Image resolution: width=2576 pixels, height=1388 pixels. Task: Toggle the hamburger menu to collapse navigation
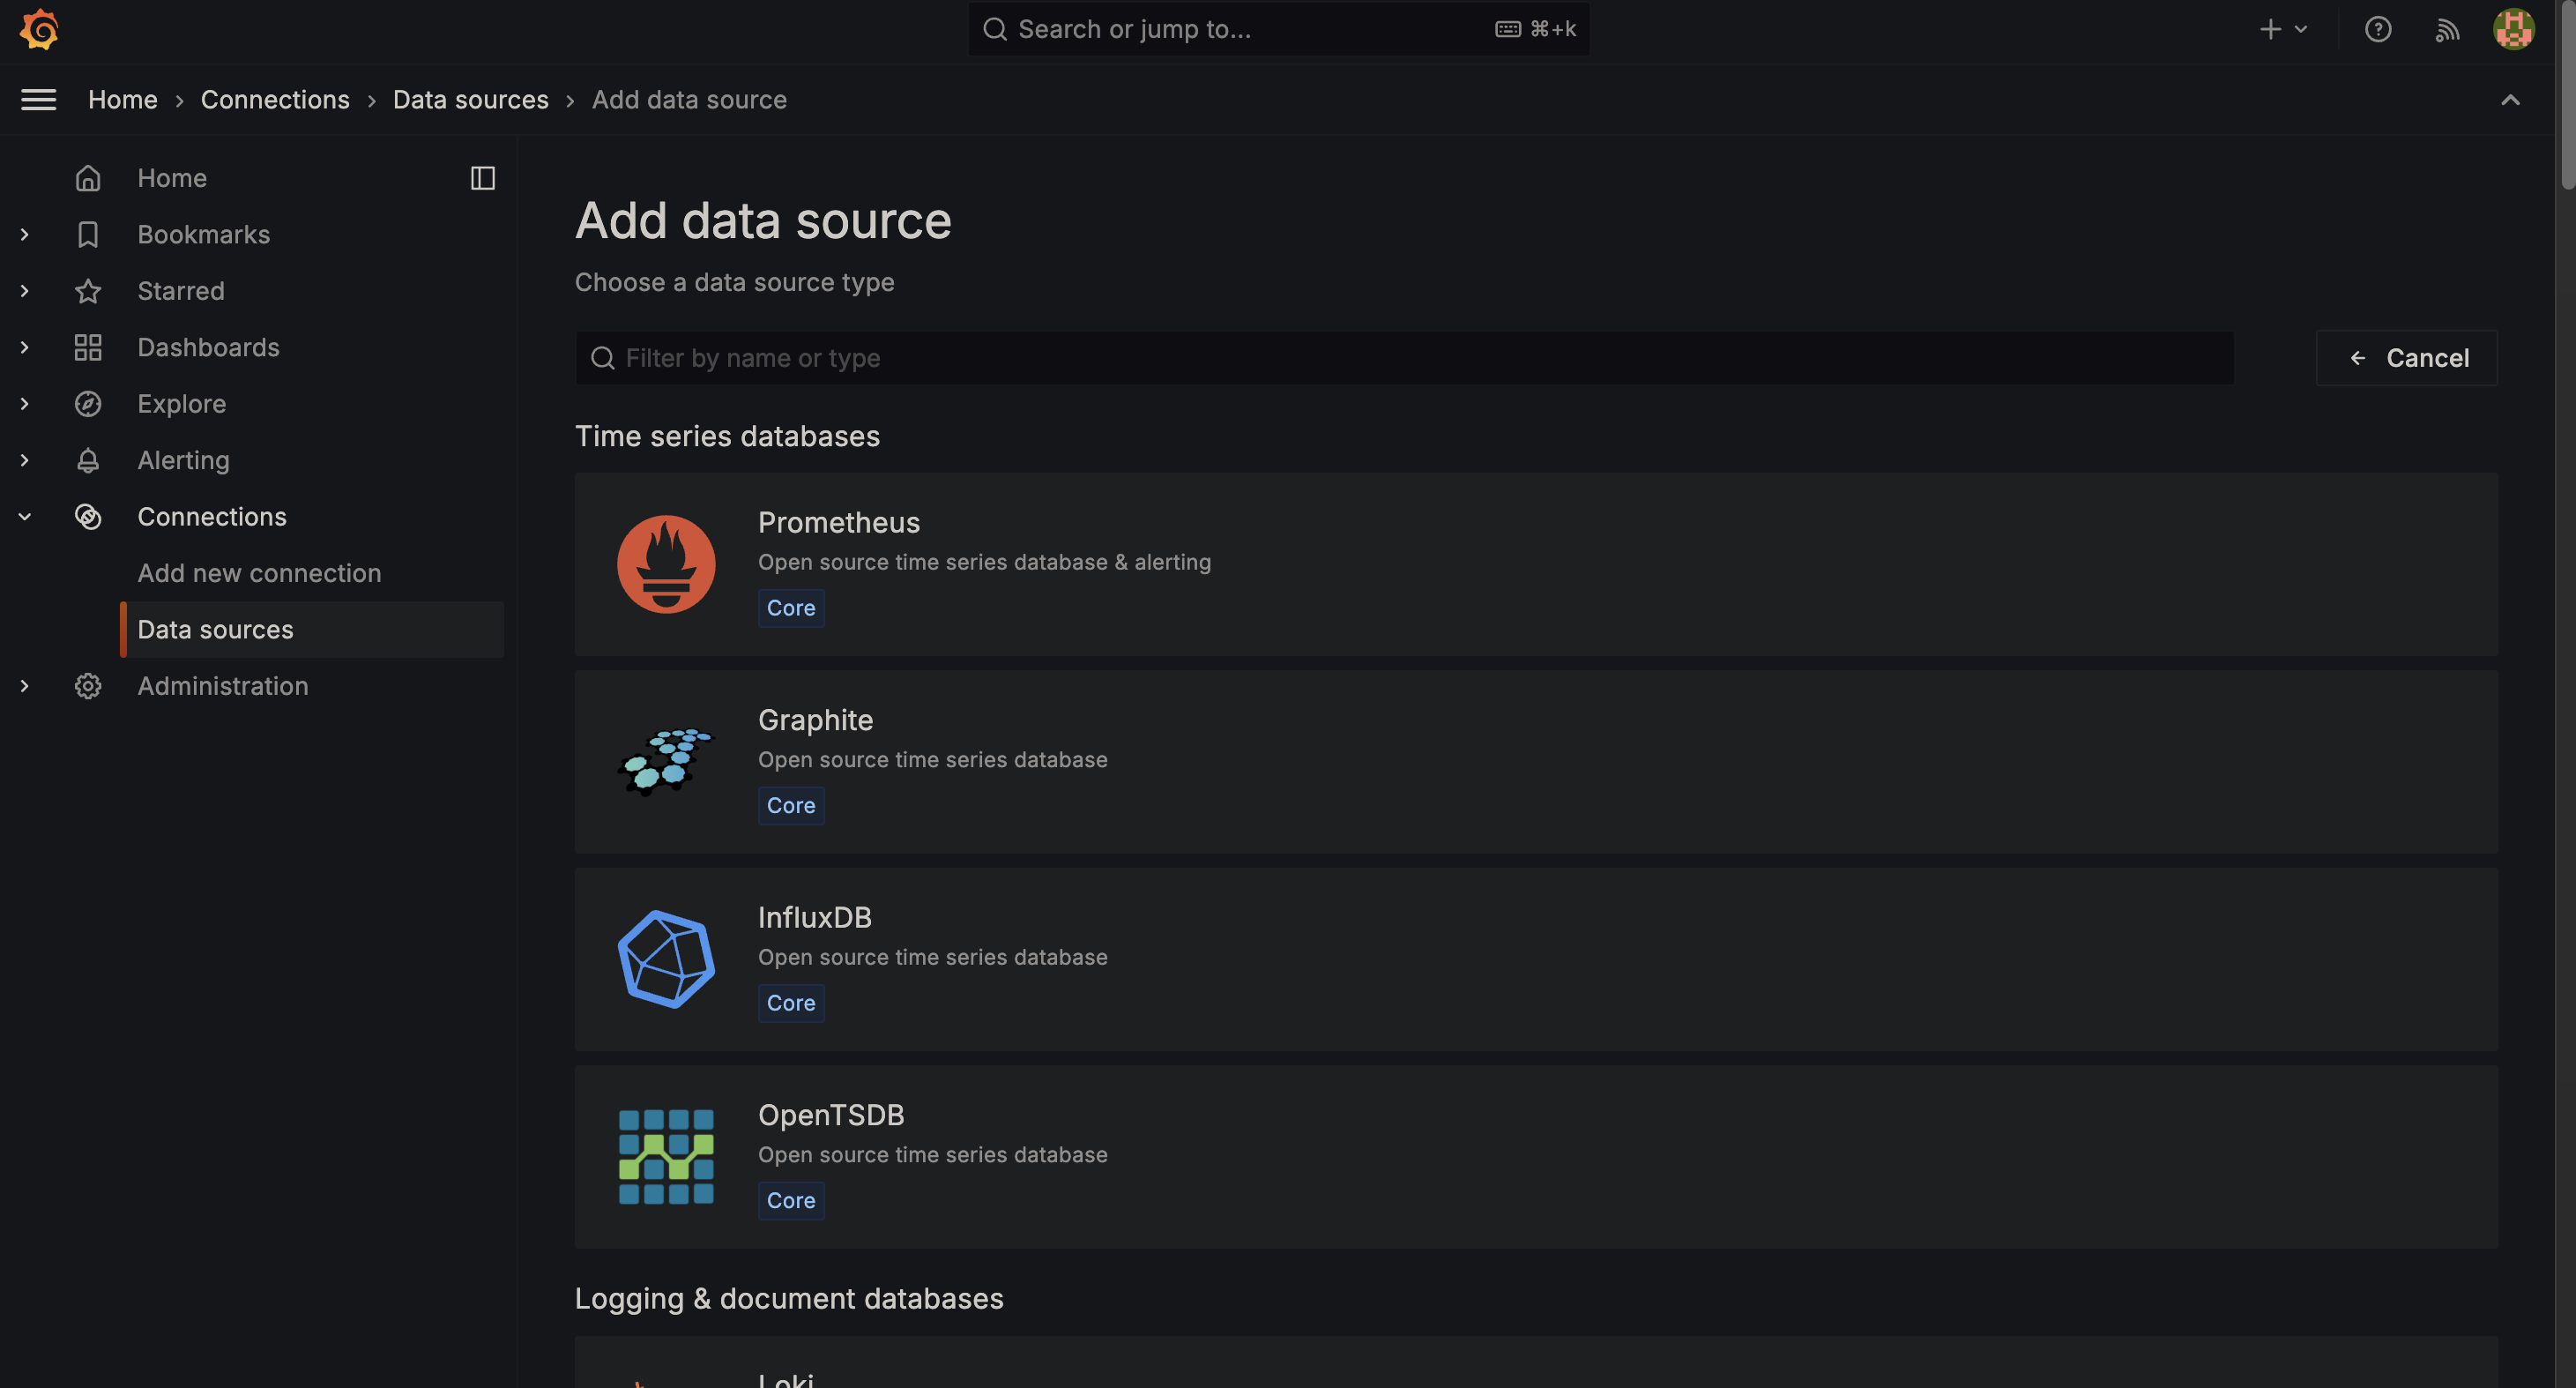click(38, 100)
